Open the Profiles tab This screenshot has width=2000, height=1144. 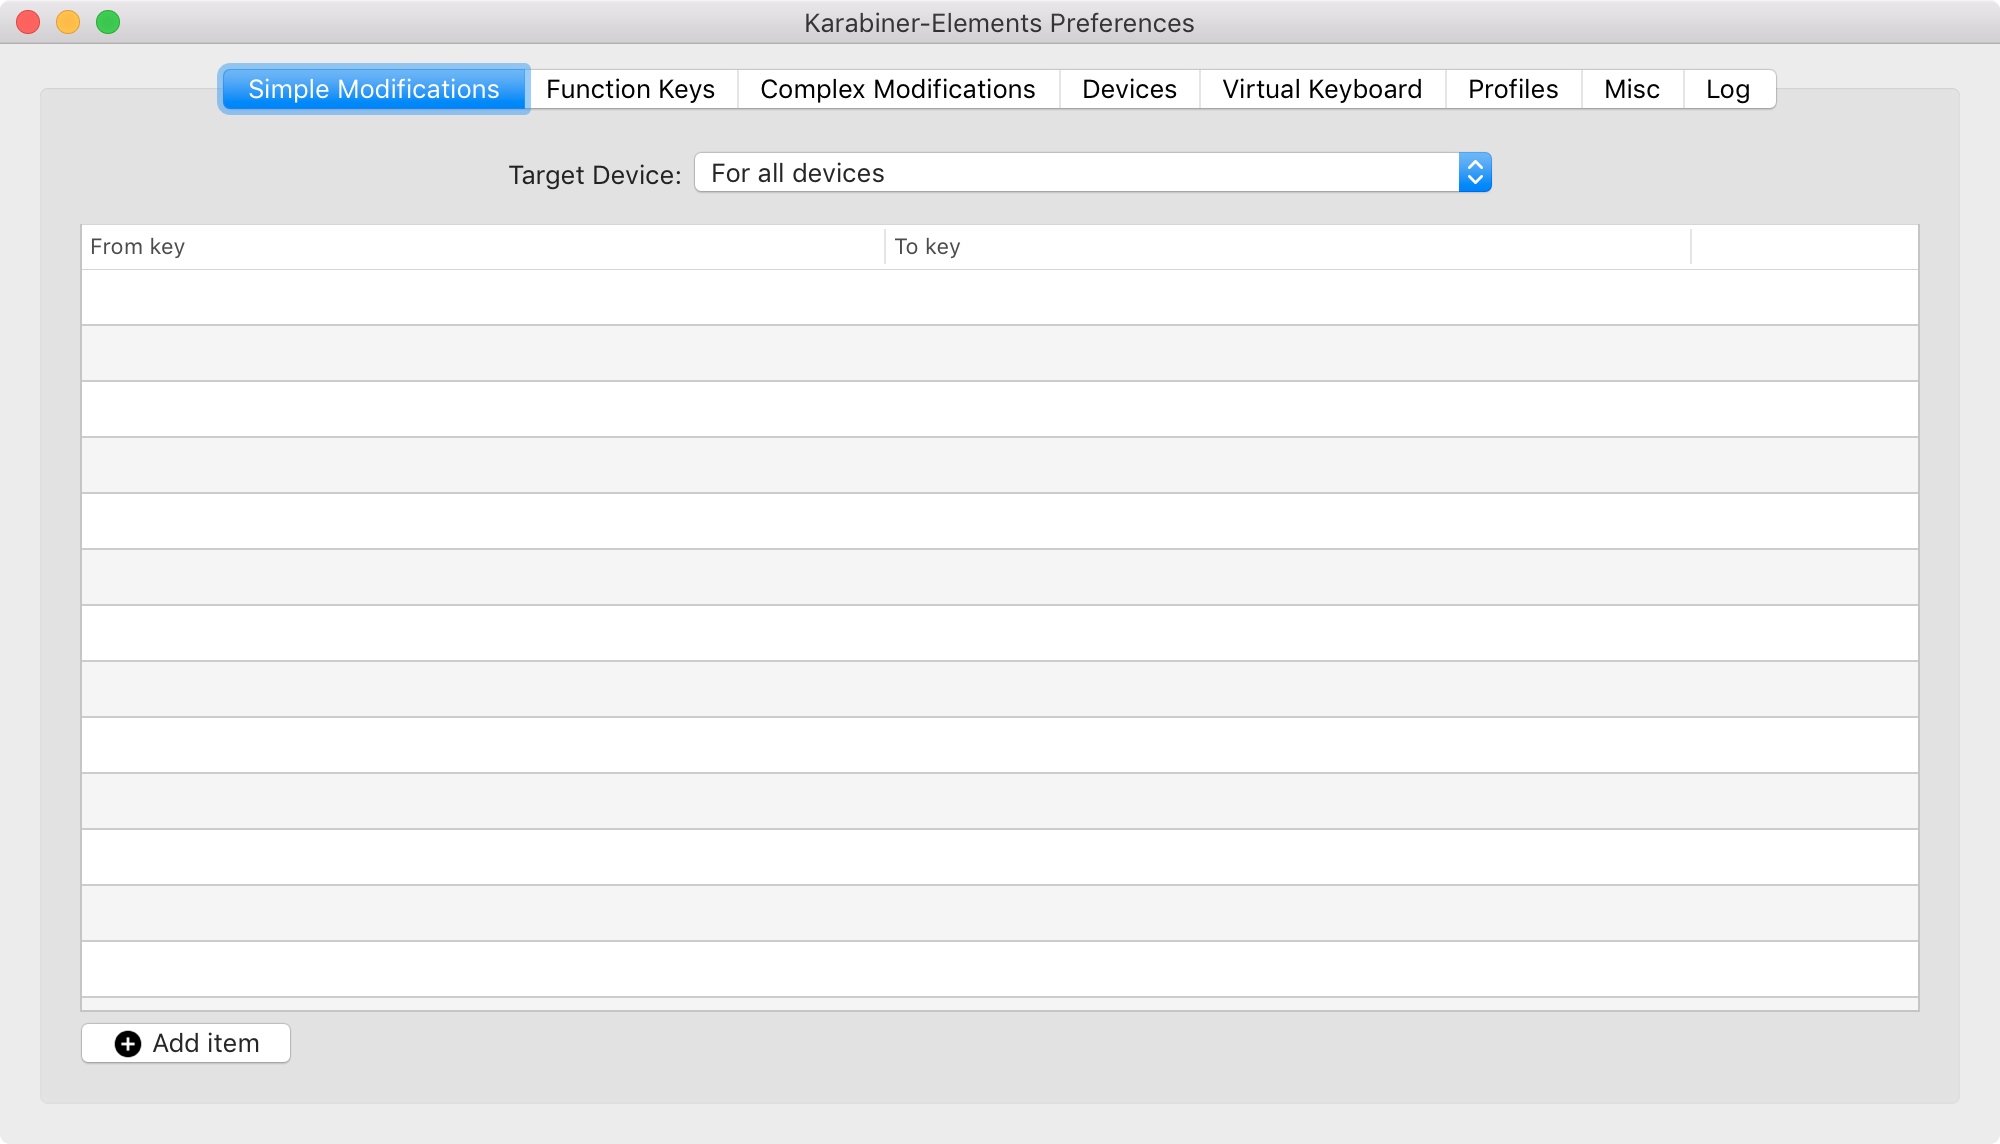click(x=1512, y=90)
